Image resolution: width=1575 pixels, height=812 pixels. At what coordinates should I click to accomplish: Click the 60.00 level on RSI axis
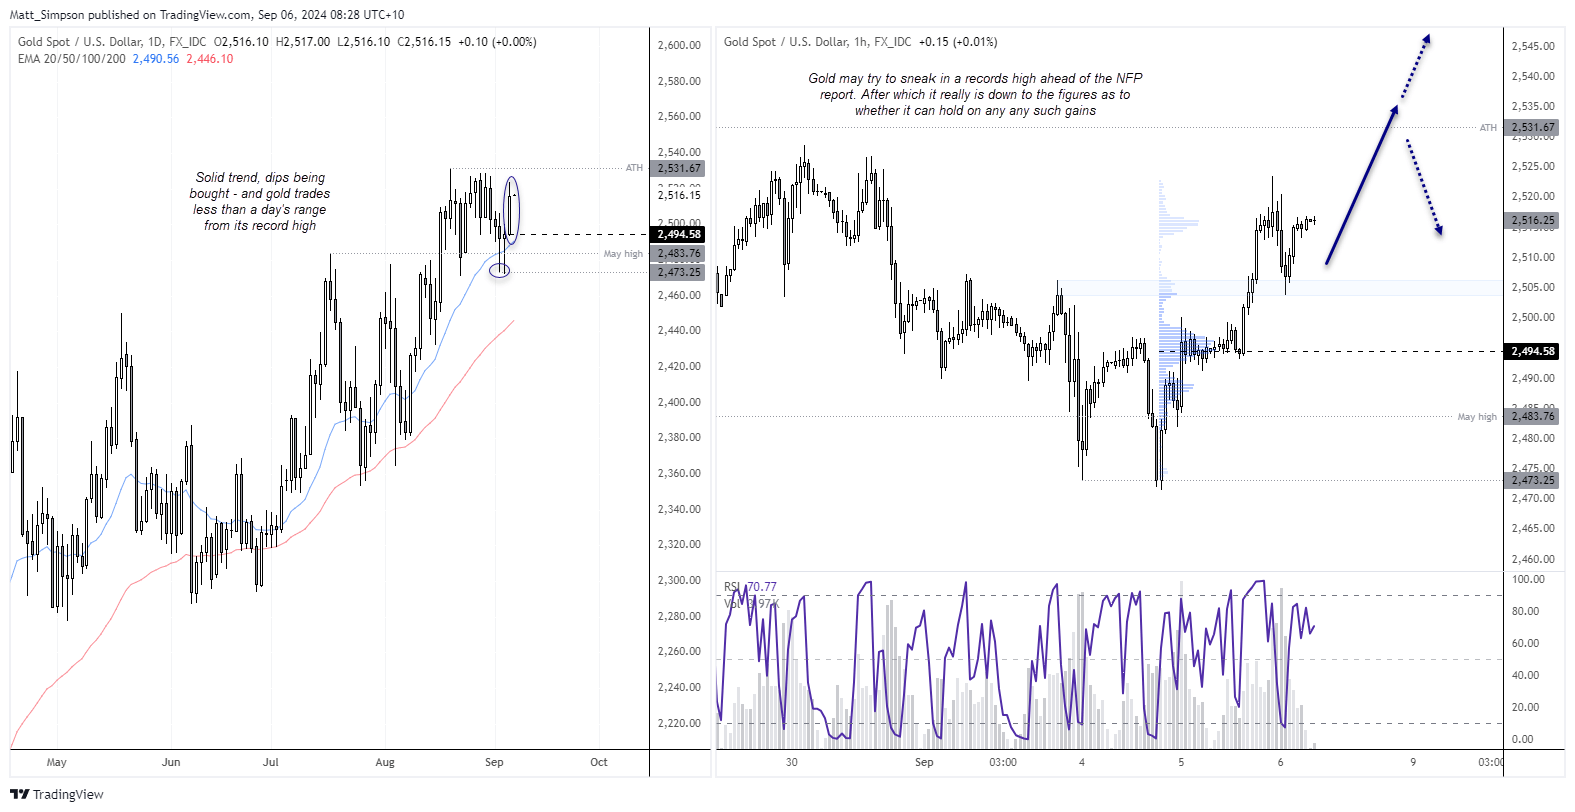[1525, 643]
